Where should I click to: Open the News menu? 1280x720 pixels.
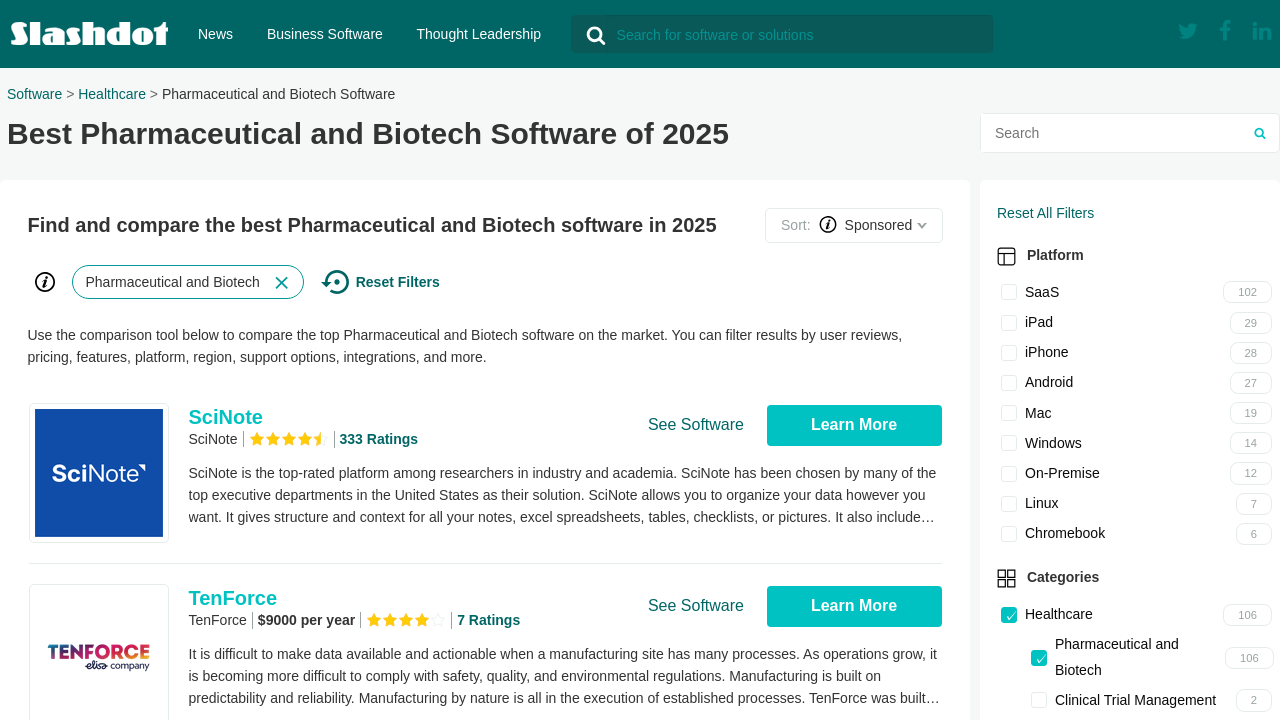pyautogui.click(x=215, y=34)
